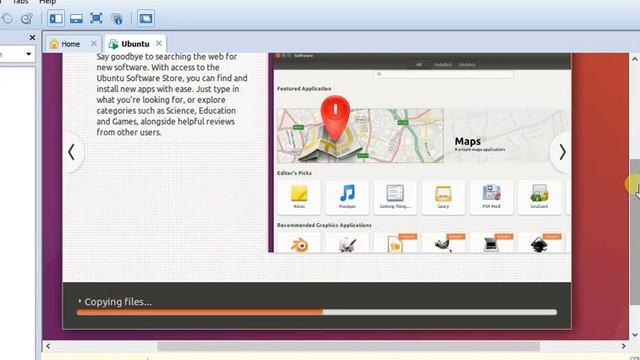Click the Inkscape icon in Graphics Applications
This screenshot has width=640, height=360.
539,245
